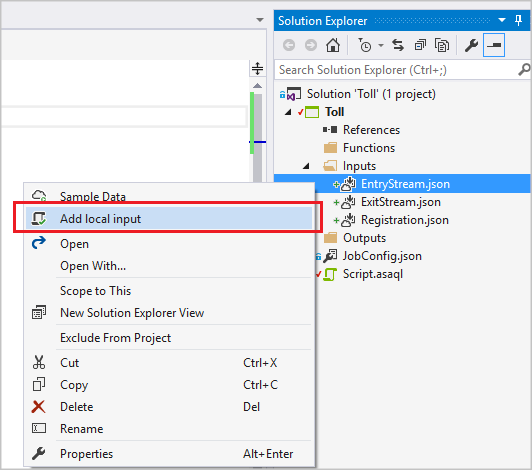Click the Pending Changes Filter clock icon
Image resolution: width=532 pixels, height=470 pixels.
(365, 45)
